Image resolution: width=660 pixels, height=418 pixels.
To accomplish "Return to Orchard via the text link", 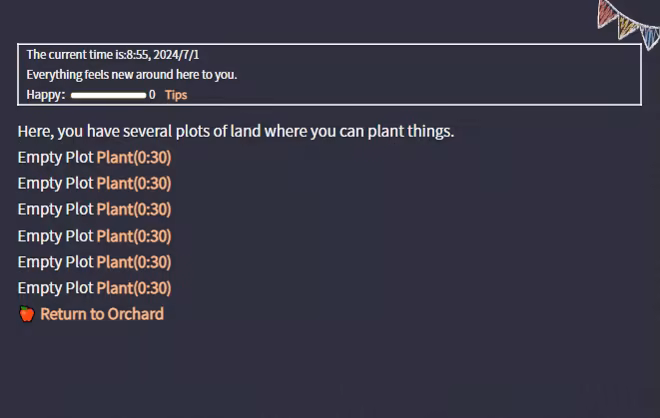I will 102,314.
